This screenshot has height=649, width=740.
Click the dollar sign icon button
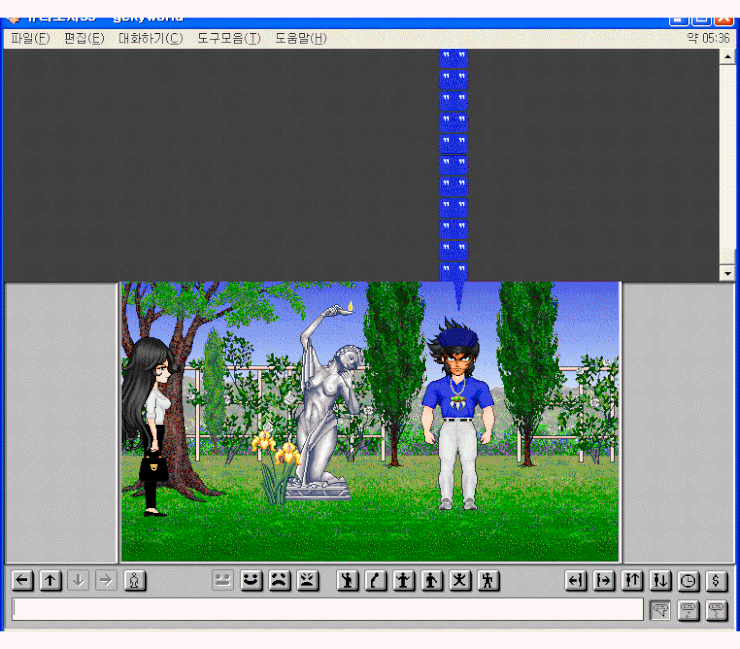[x=717, y=580]
